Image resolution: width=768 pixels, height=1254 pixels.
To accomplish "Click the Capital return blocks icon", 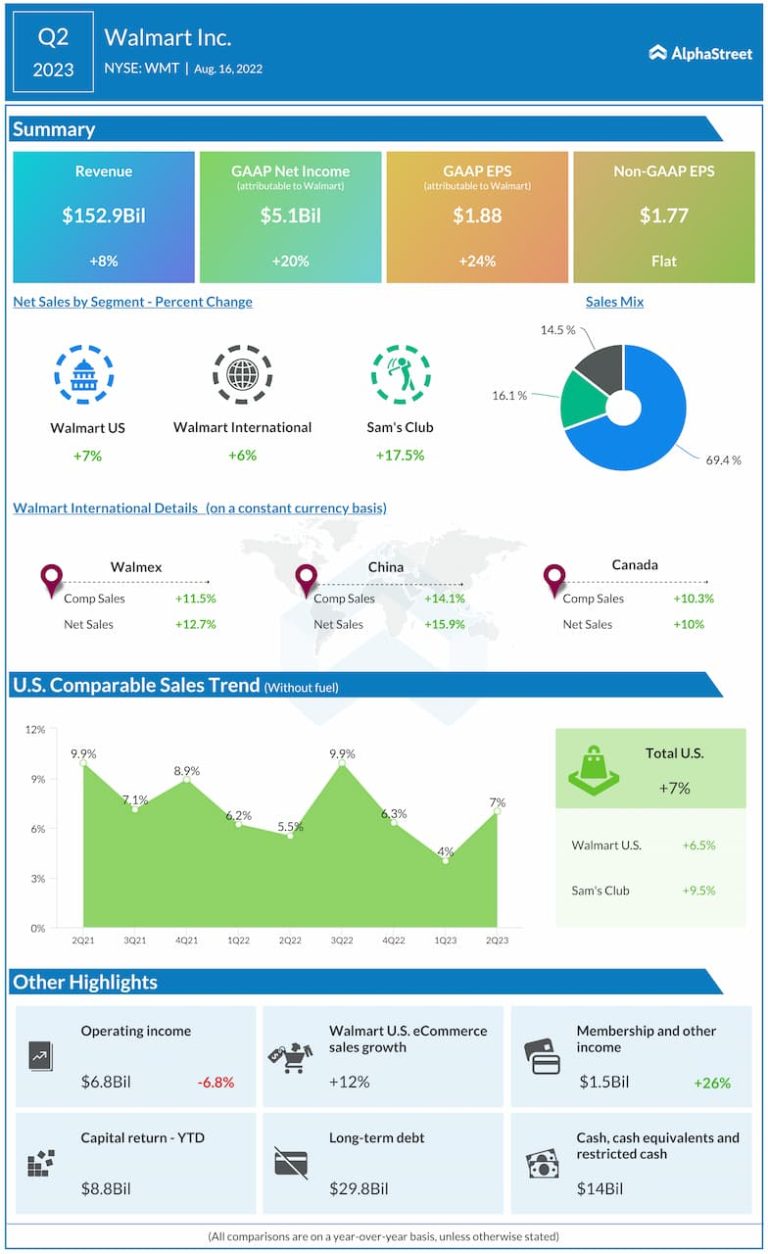I will 40,1163.
